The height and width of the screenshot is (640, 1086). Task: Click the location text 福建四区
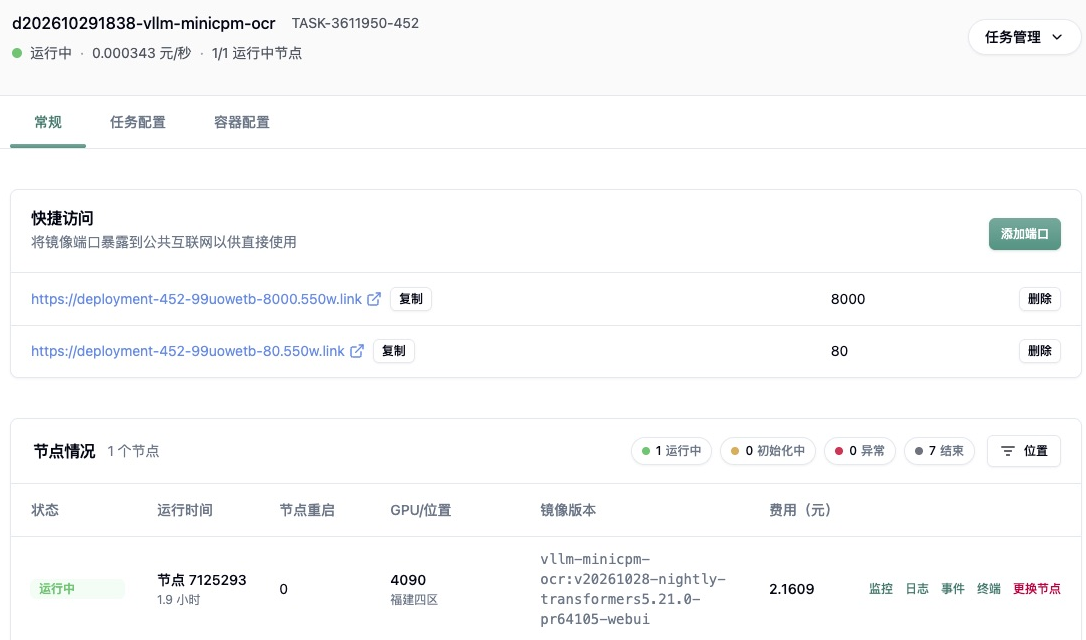414,600
